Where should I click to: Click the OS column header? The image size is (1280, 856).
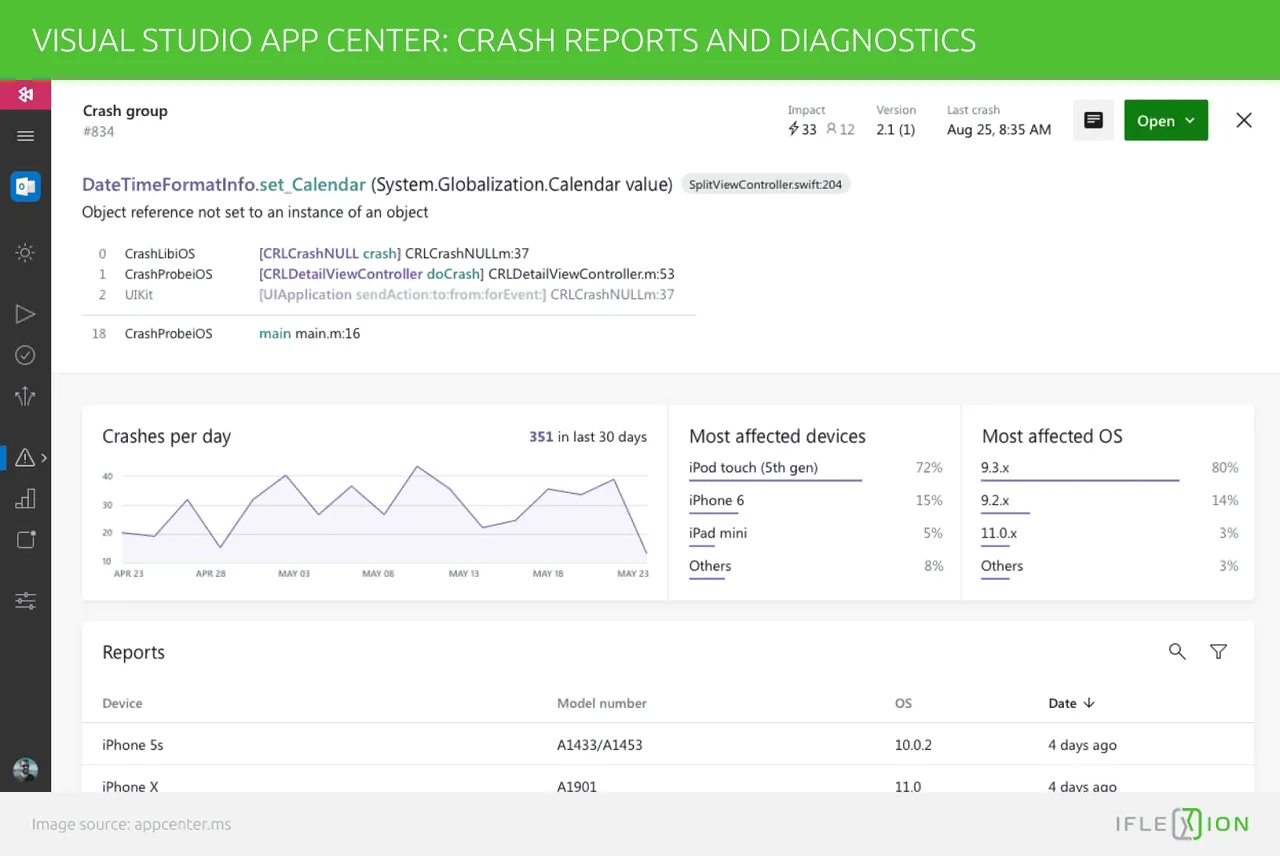click(x=903, y=703)
